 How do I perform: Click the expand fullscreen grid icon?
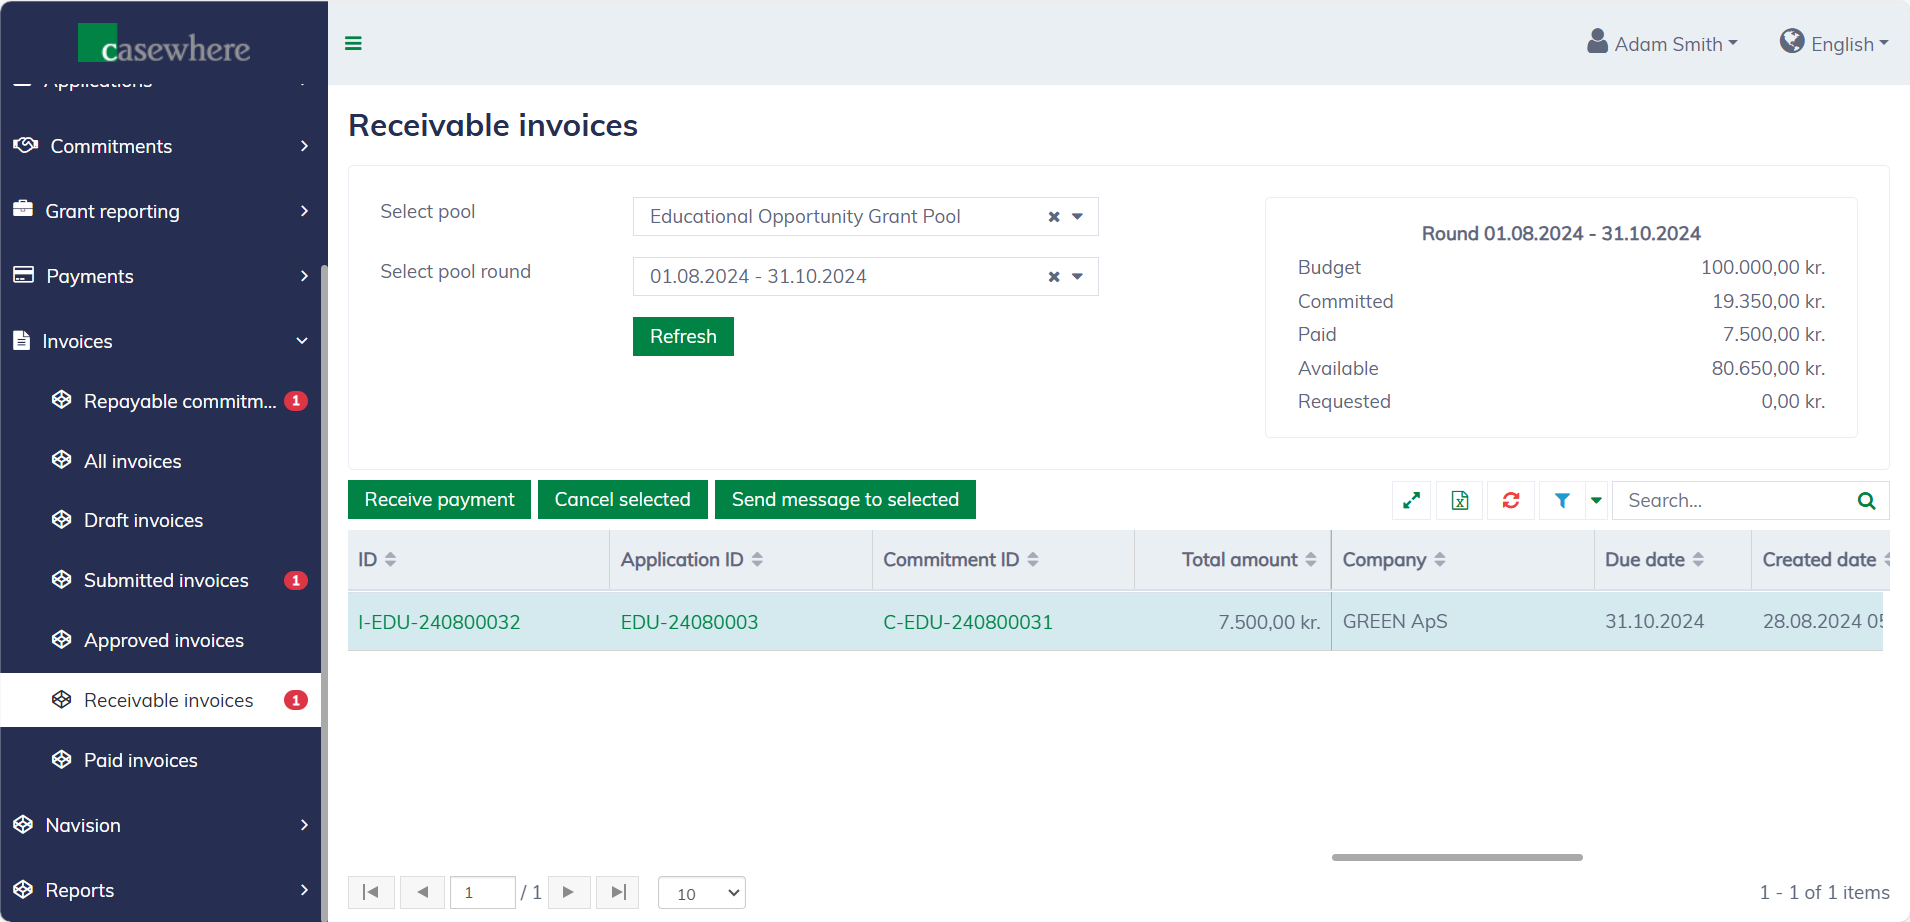click(1411, 500)
